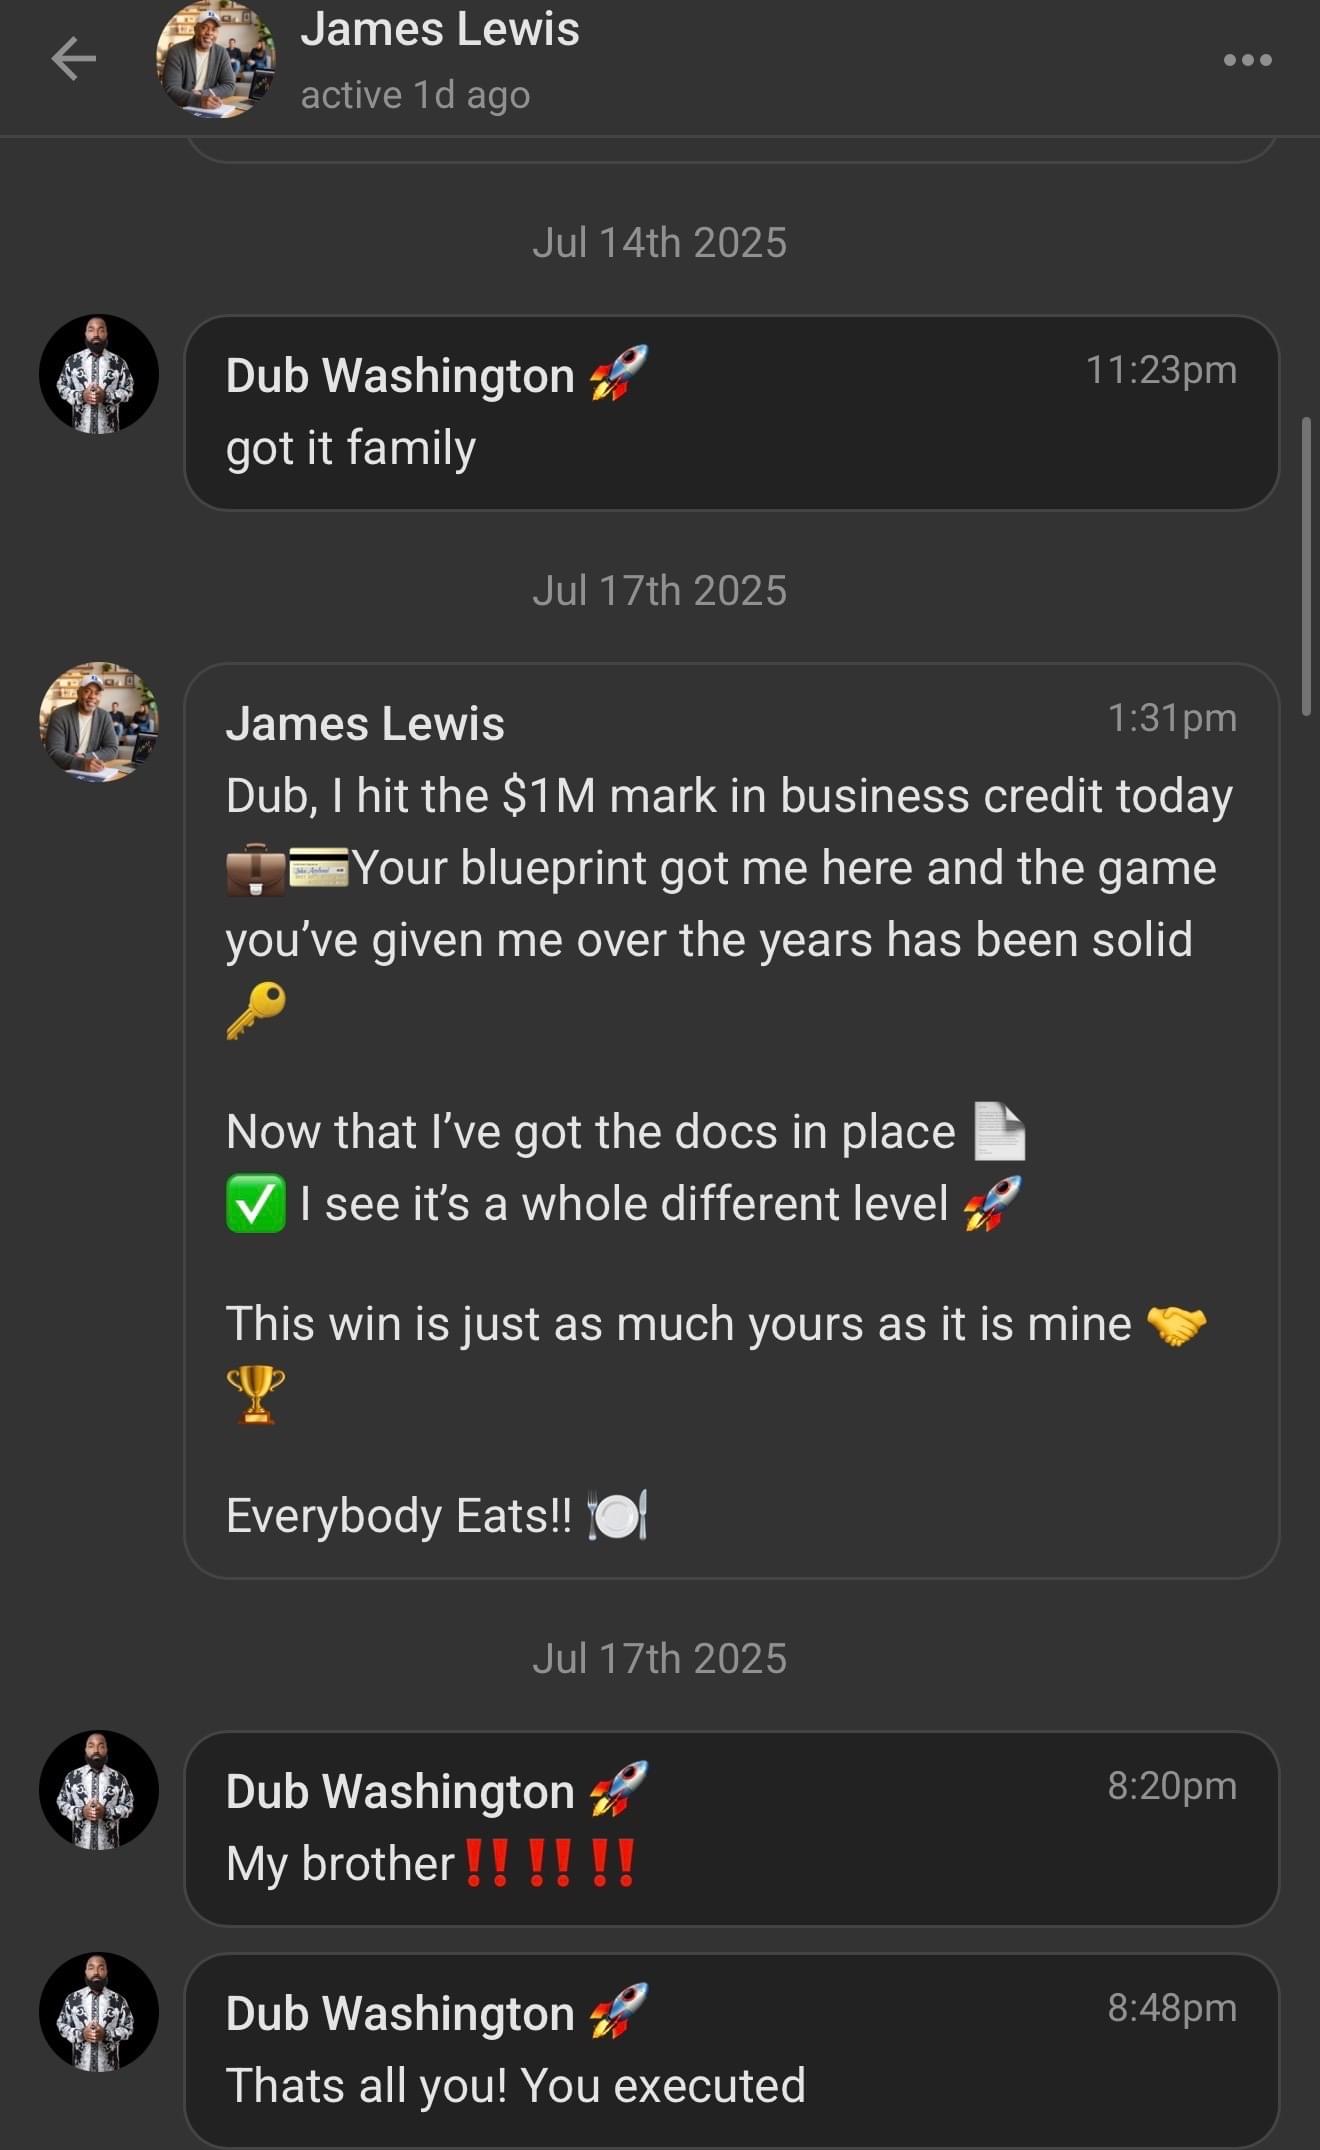Tap Dub Washington avatar beside 8:20pm message
Screen dimensions: 1320x2150
click(98, 1789)
